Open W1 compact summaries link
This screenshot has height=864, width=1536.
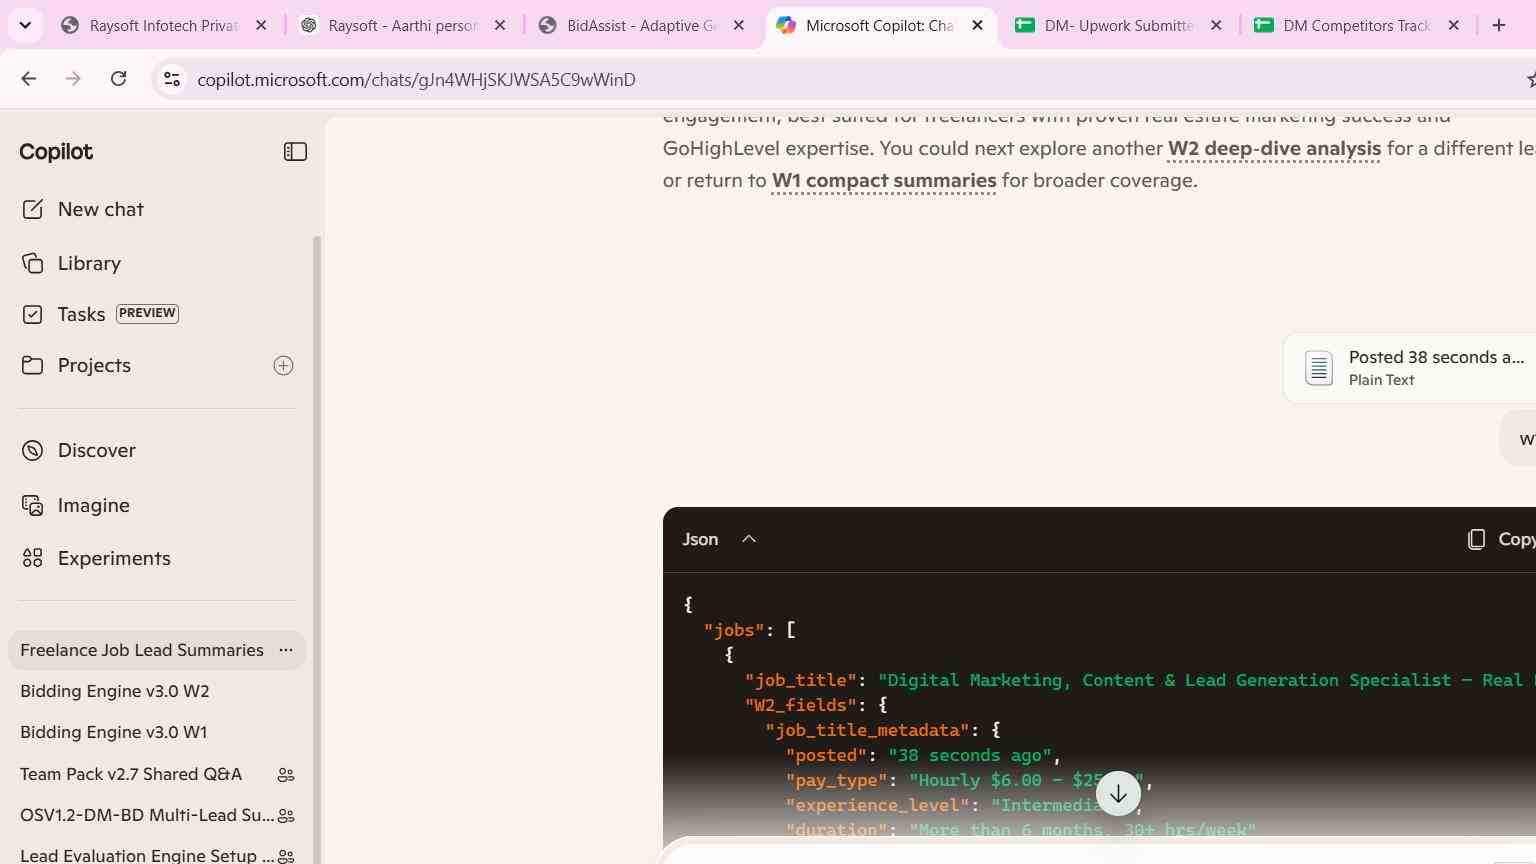click(x=884, y=180)
